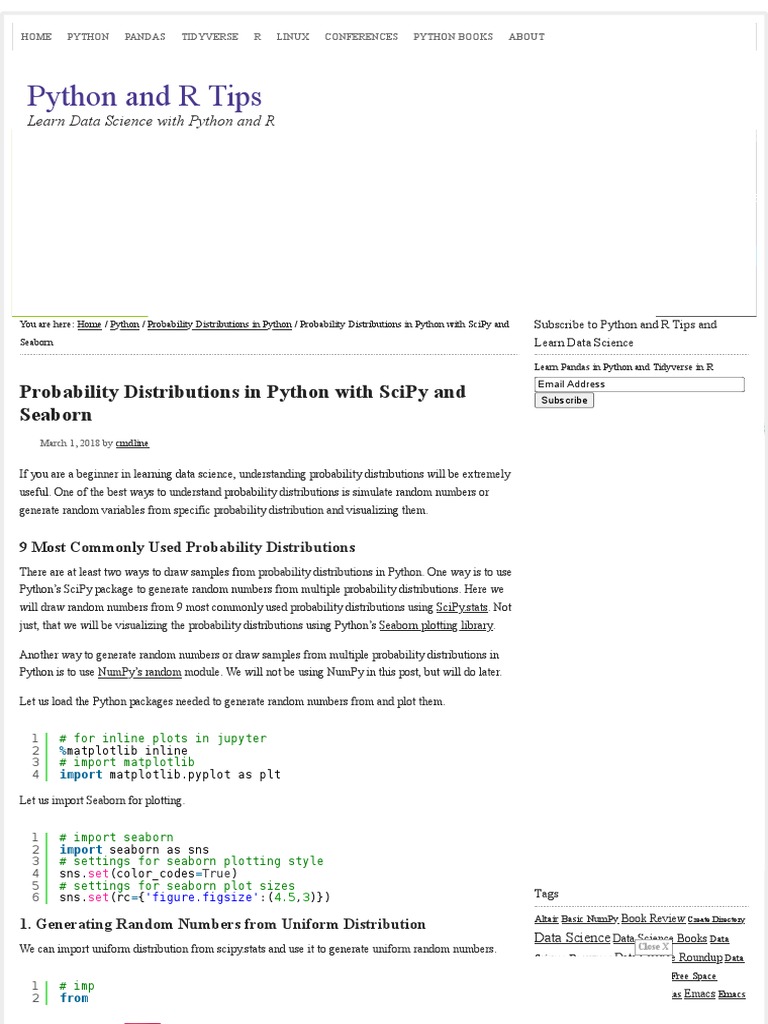Follow the Home breadcrumb link
768x1024 pixels.
(89, 324)
